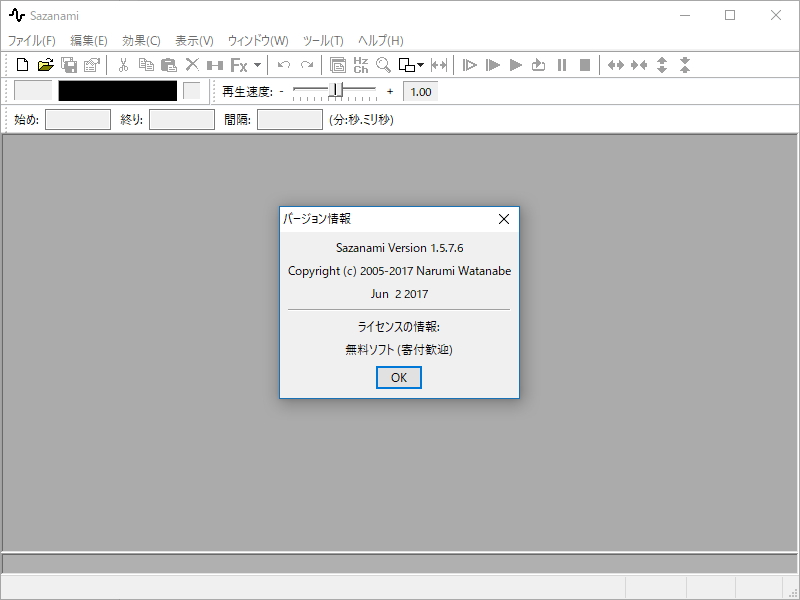
Task: Click the solid play triangle icon
Action: [x=516, y=65]
